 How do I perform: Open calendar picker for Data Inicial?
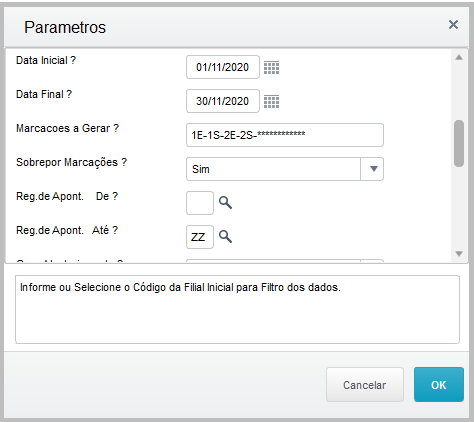point(271,68)
